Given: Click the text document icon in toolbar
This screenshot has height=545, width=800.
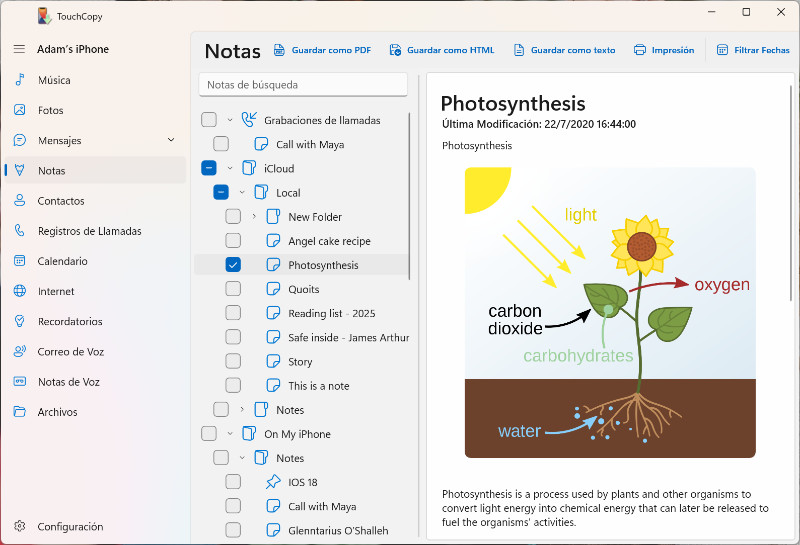Looking at the screenshot, I should click(519, 50).
